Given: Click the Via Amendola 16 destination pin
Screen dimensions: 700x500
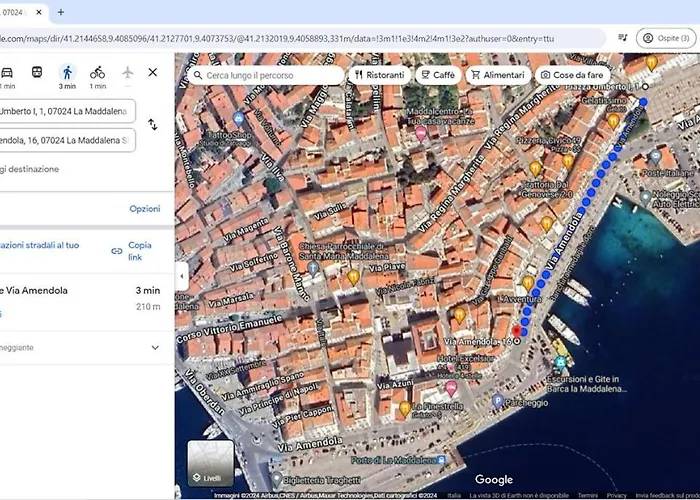Looking at the screenshot, I should point(518,331).
